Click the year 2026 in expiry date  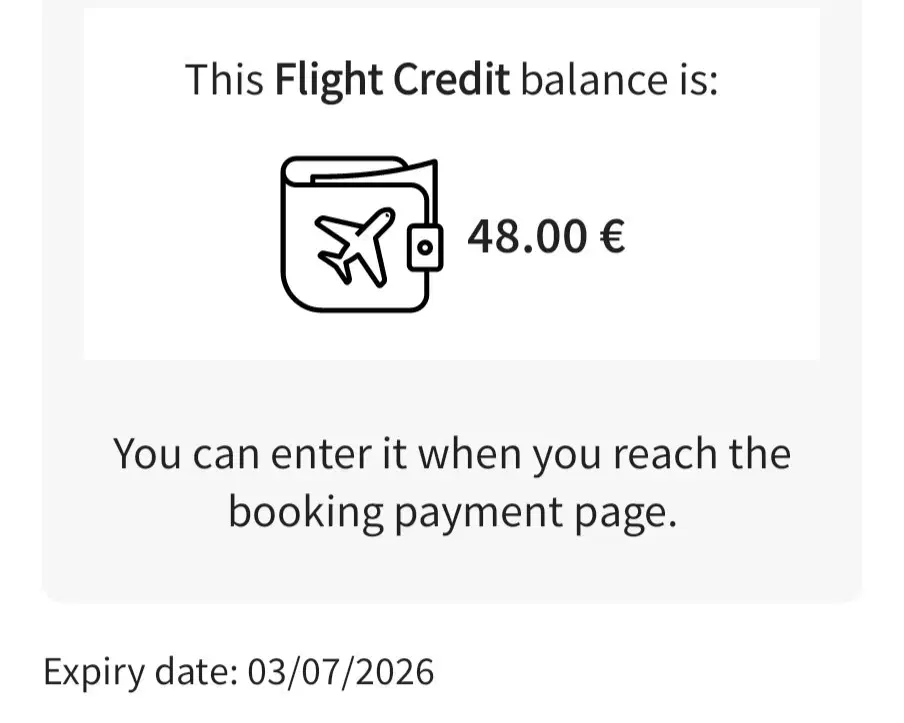395,672
